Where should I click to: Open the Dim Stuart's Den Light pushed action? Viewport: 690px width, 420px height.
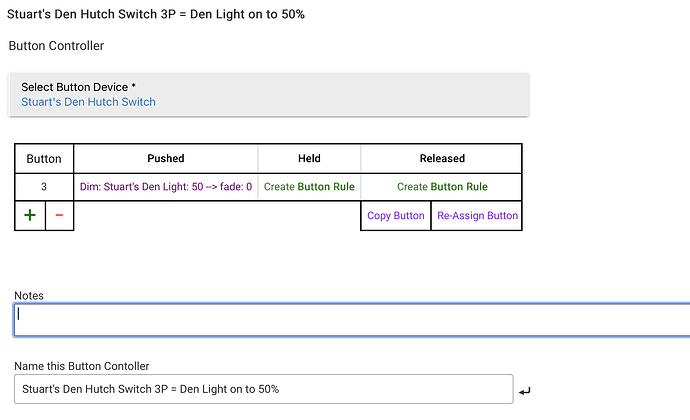click(x=166, y=187)
